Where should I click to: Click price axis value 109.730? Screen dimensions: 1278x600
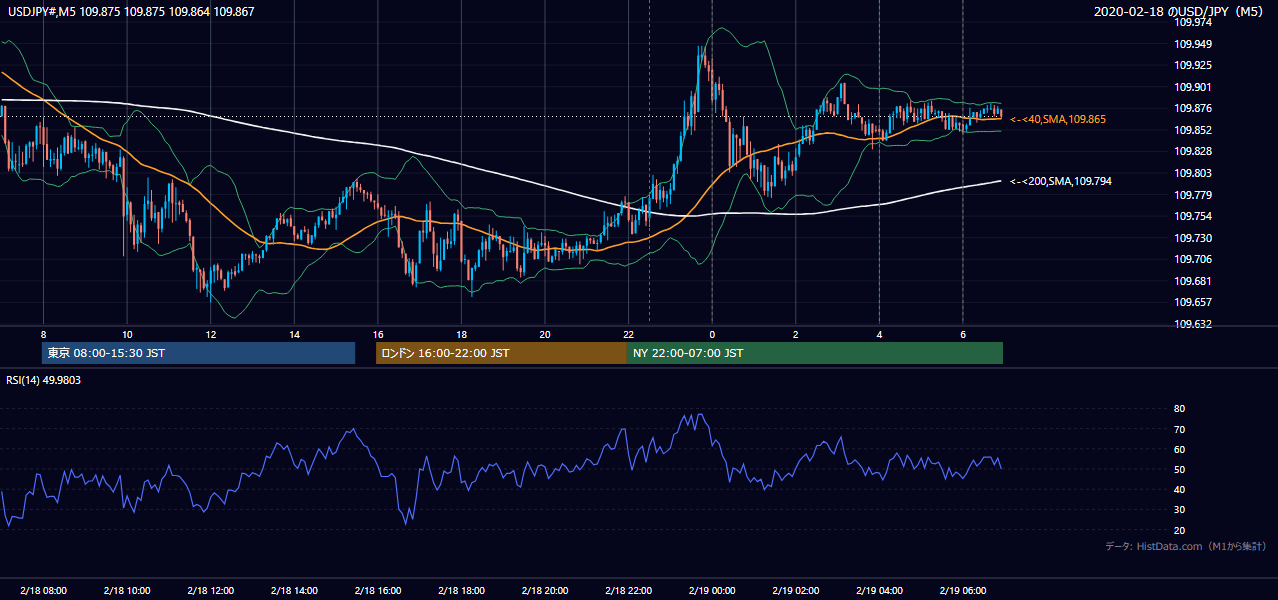1192,238
